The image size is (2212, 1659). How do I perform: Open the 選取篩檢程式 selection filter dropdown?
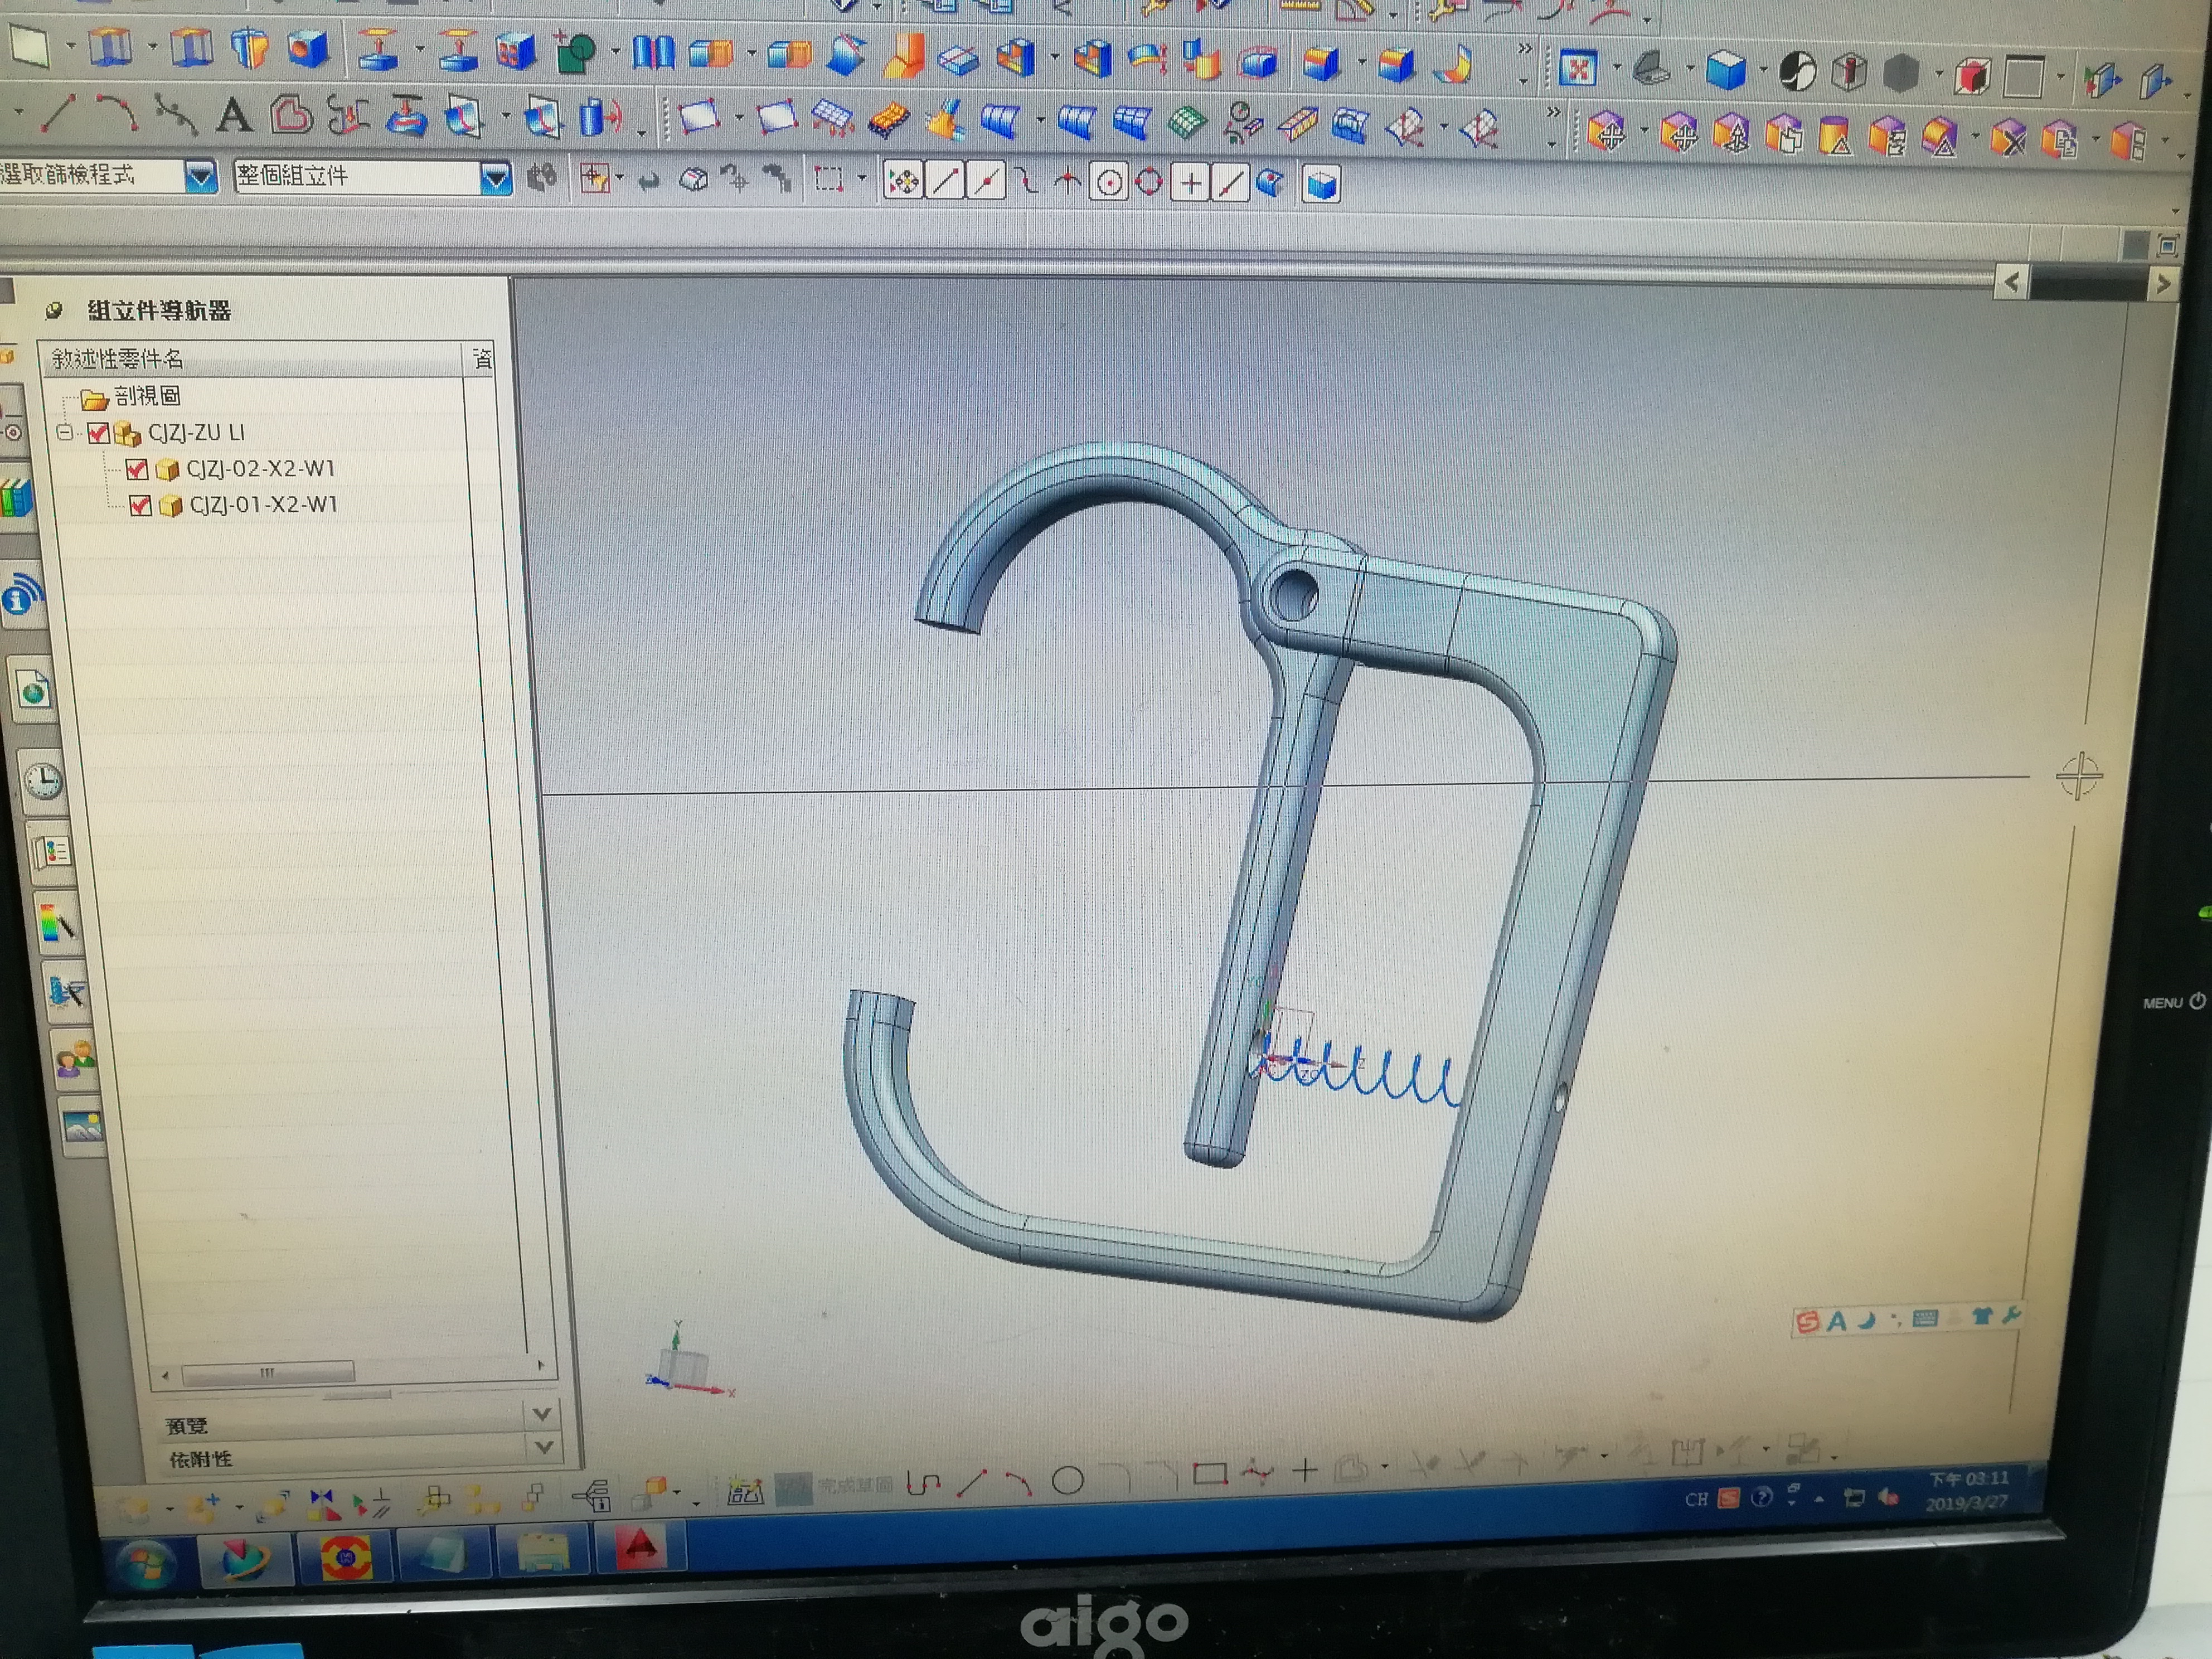point(200,178)
